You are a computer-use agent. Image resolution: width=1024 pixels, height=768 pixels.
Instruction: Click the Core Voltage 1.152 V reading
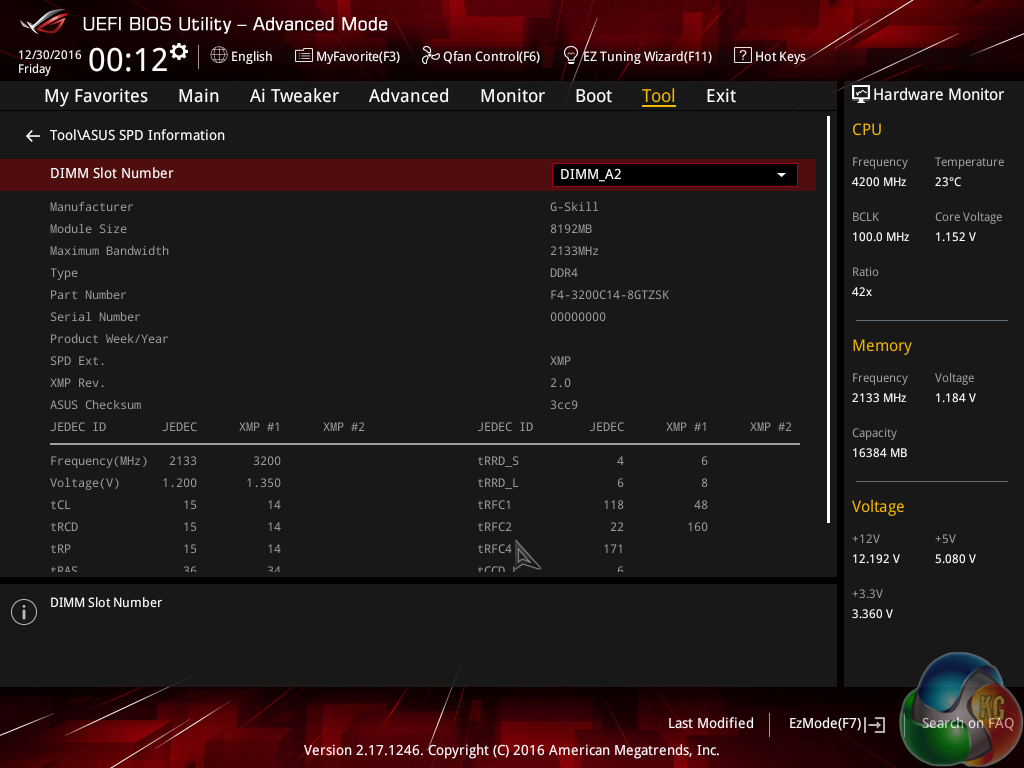(x=955, y=237)
